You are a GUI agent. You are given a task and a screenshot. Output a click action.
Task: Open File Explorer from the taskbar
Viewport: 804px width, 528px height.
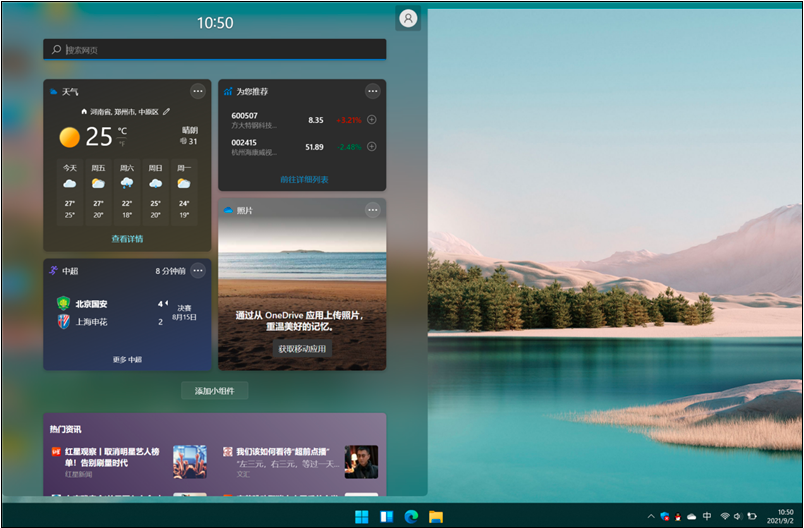[436, 517]
